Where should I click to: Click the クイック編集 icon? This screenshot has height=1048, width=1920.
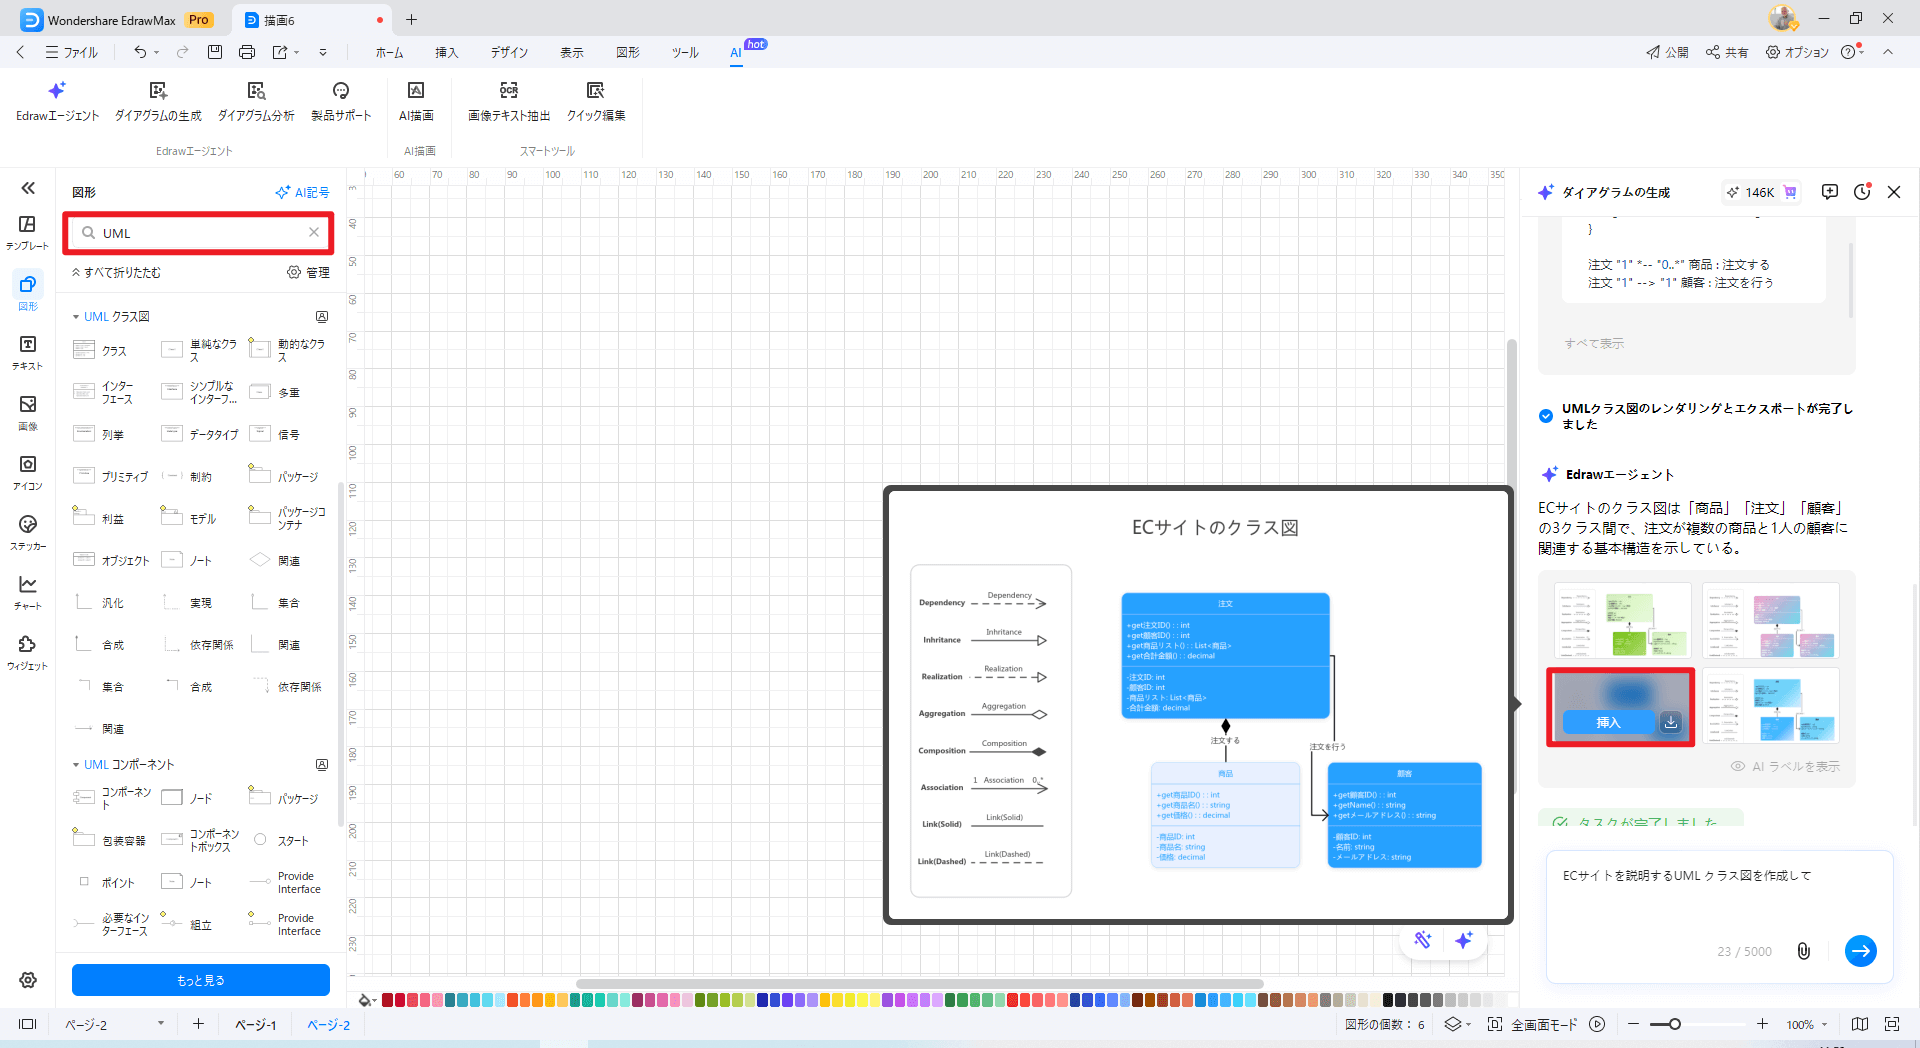pyautogui.click(x=596, y=91)
